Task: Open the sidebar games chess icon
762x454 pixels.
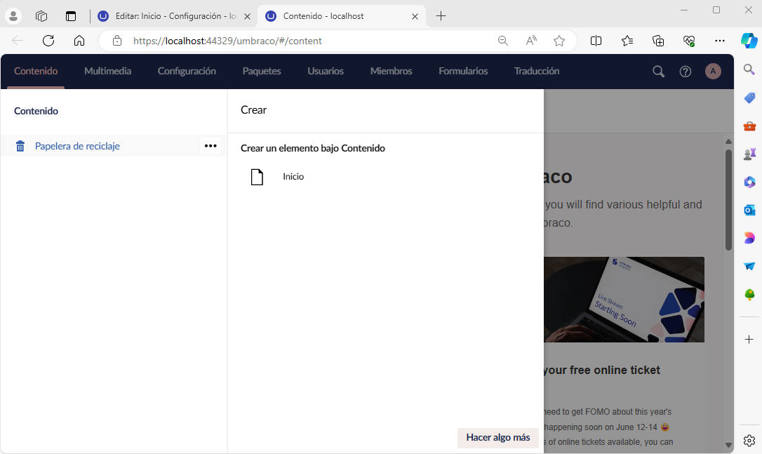Action: [749, 154]
